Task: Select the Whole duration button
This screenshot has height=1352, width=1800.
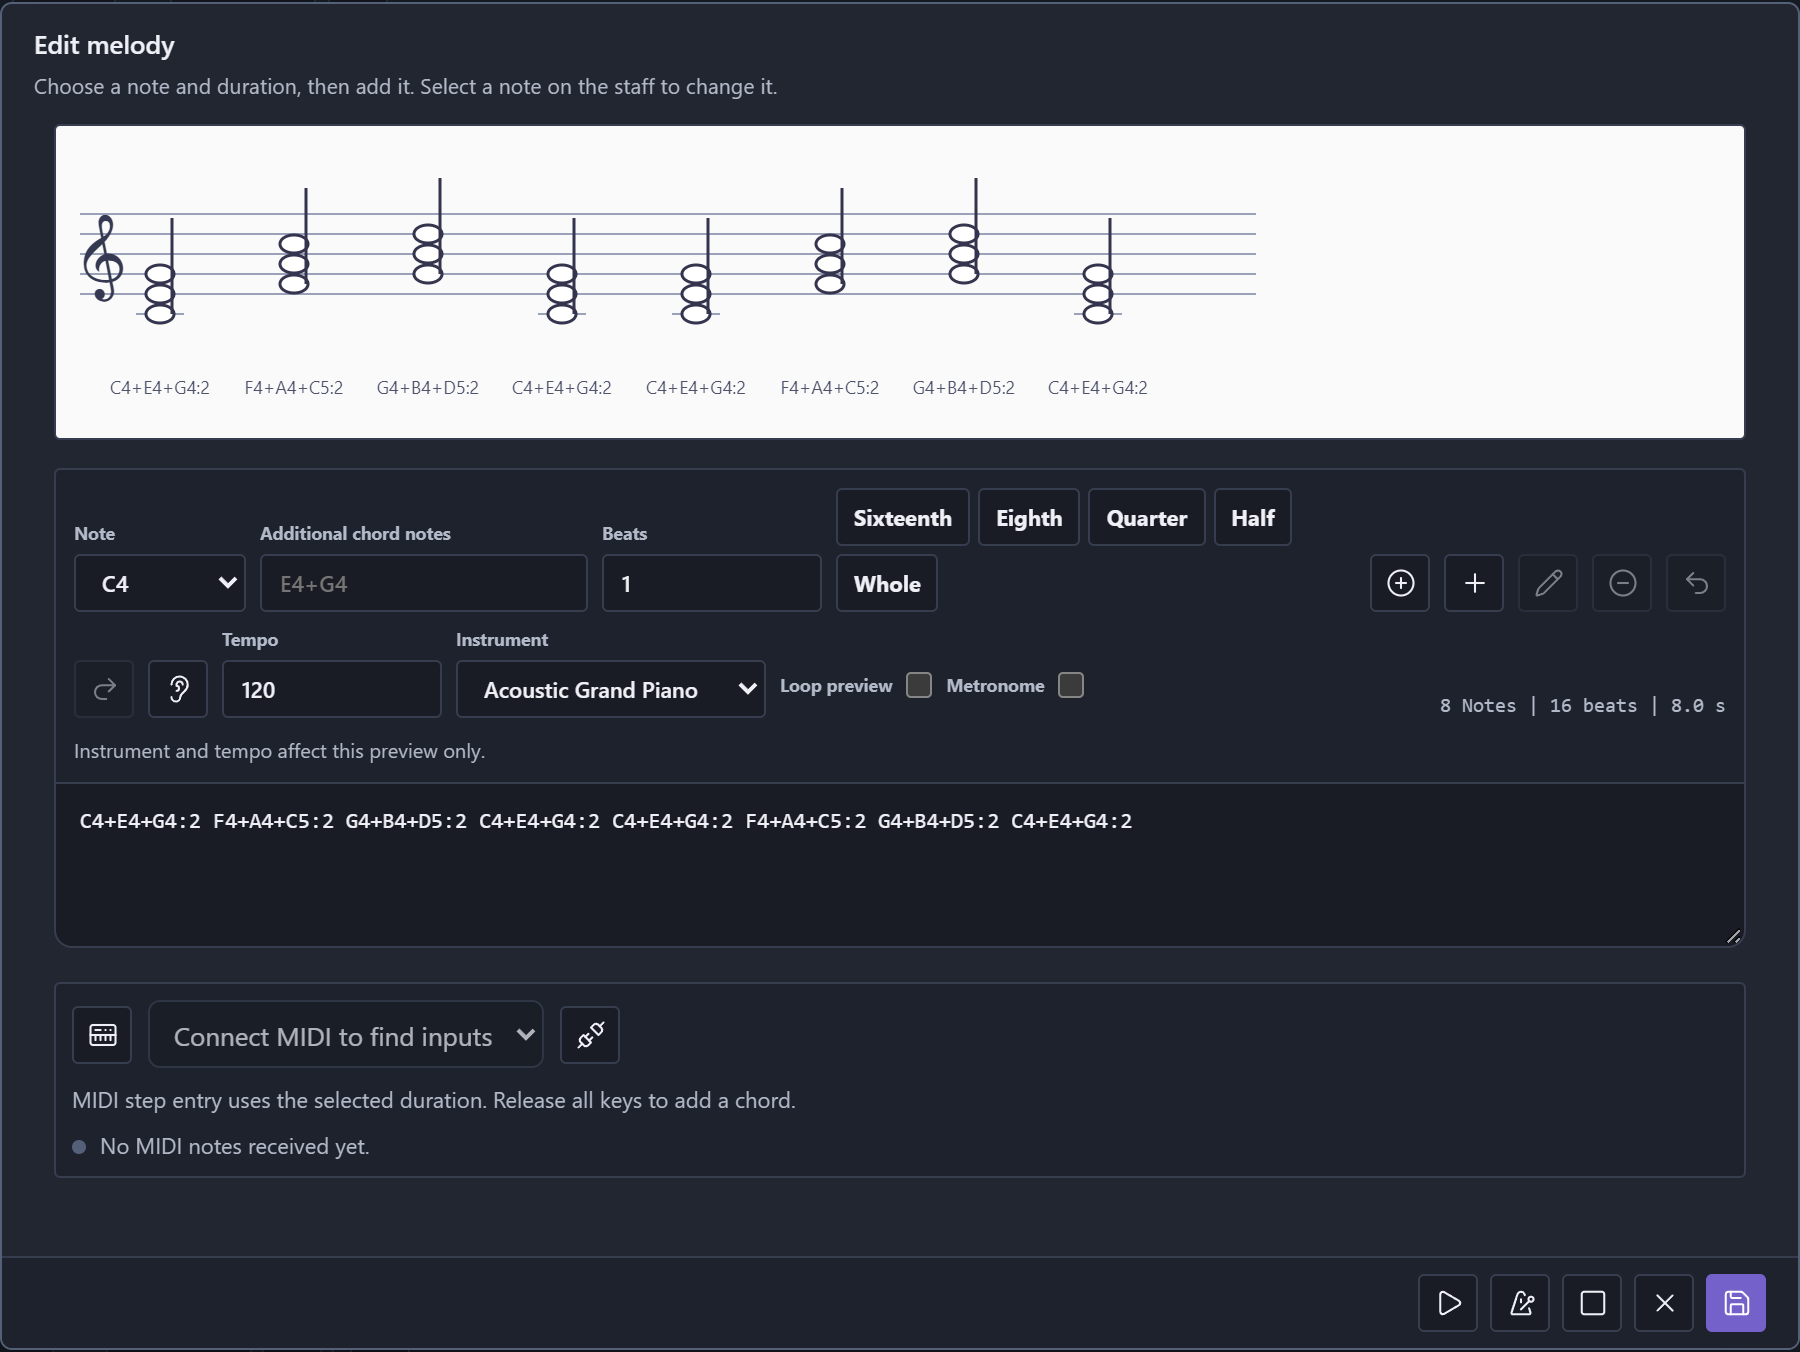Action: (x=887, y=583)
